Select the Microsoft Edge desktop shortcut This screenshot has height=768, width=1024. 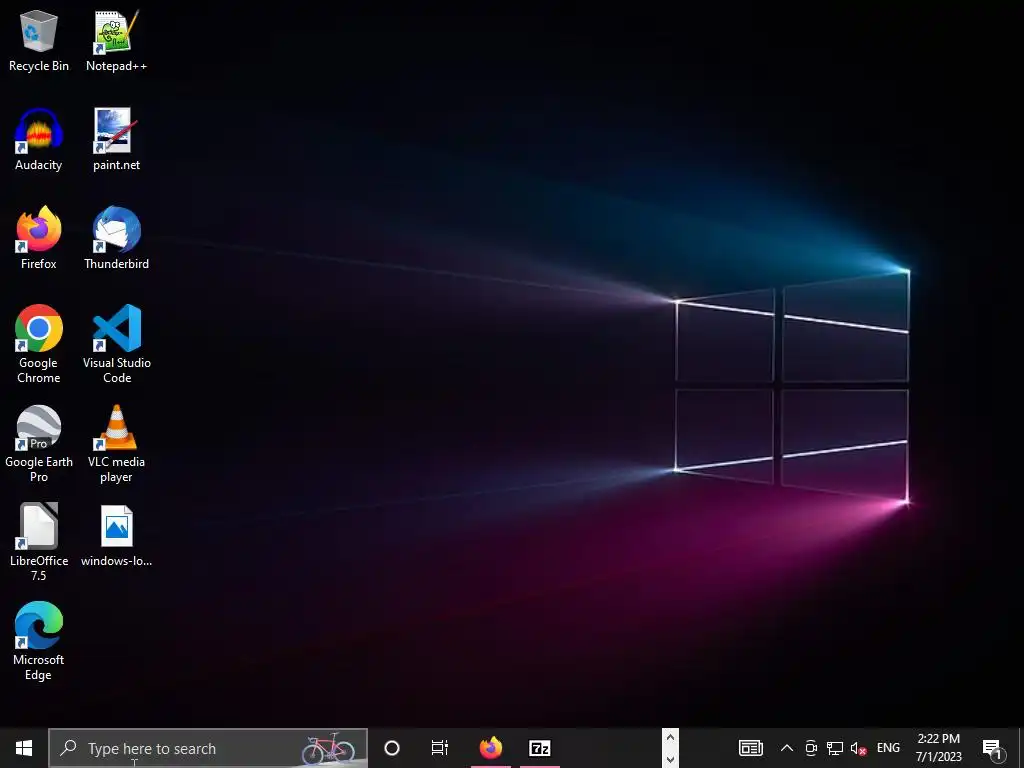[39, 641]
